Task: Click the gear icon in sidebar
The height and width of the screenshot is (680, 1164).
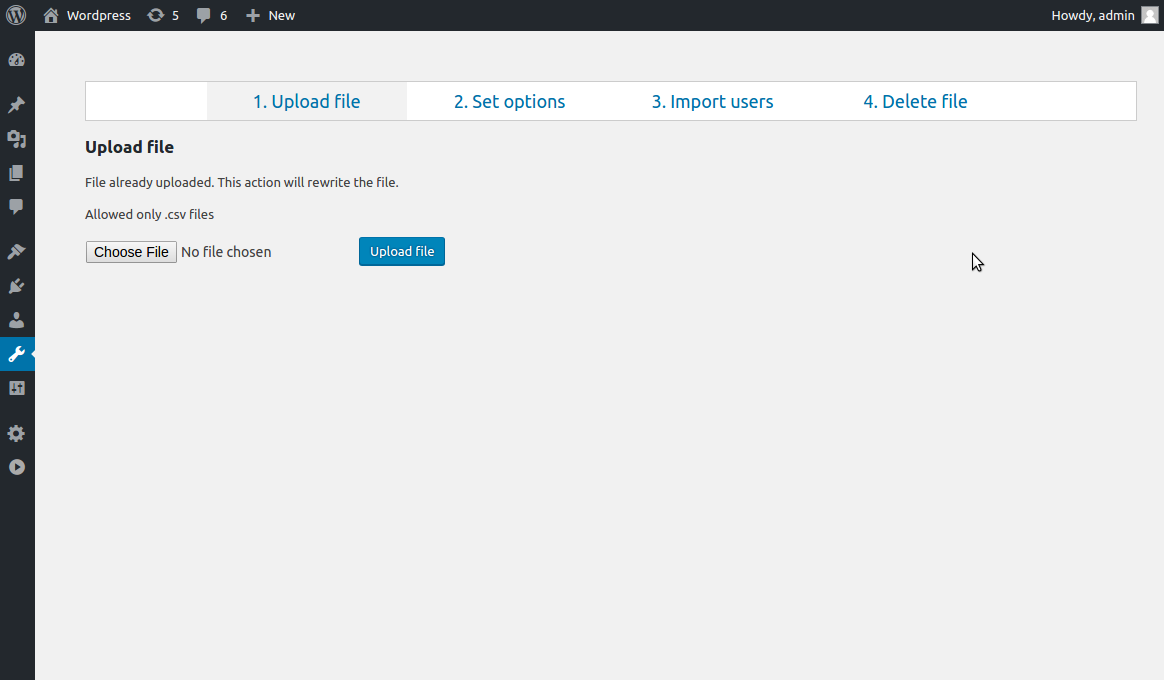Action: 16,434
